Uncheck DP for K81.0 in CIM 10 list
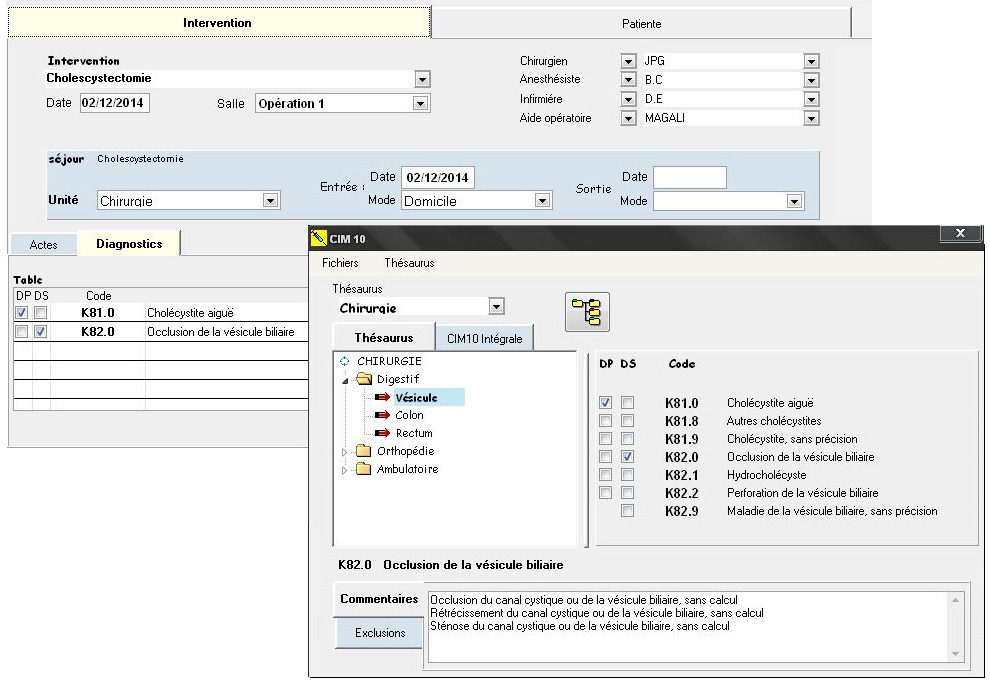The width and height of the screenshot is (990, 680). [605, 402]
